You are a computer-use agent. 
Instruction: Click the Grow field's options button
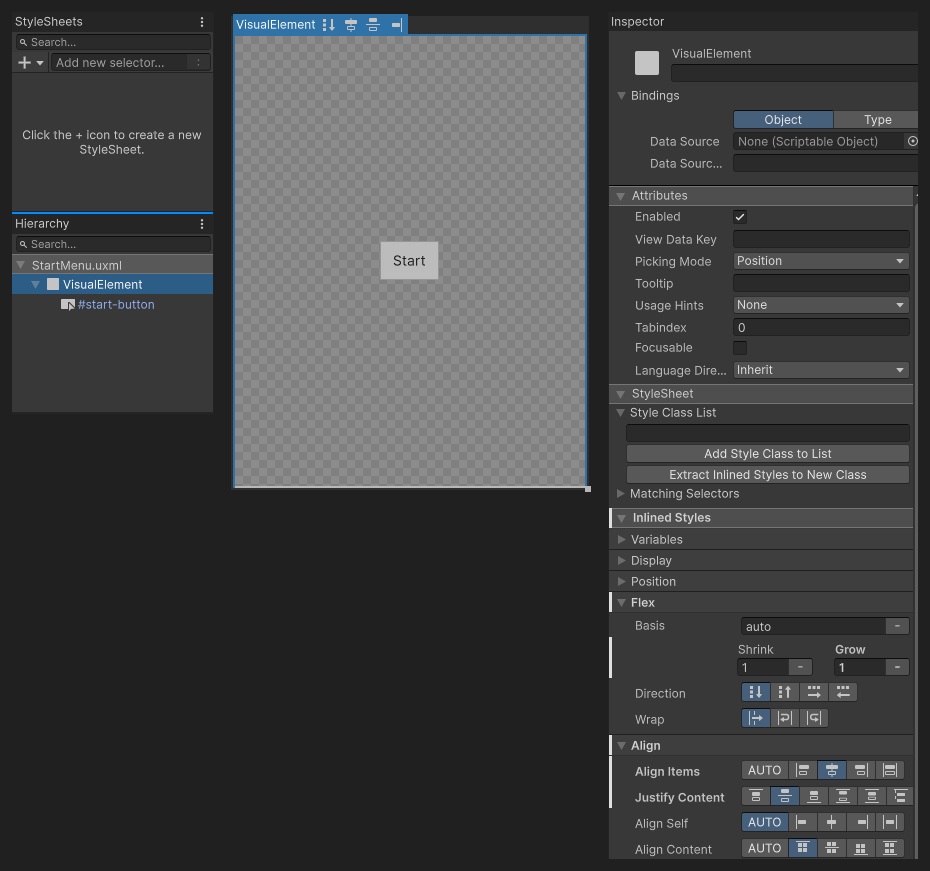click(897, 668)
